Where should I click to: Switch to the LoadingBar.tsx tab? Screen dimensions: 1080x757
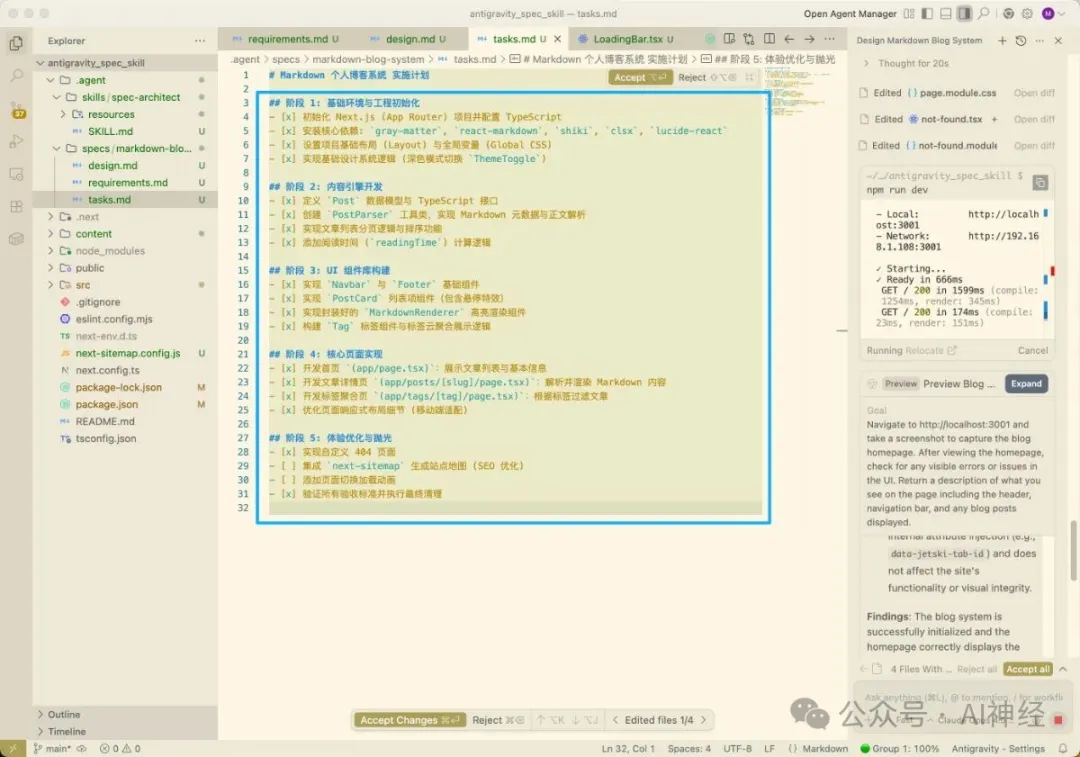tap(627, 40)
